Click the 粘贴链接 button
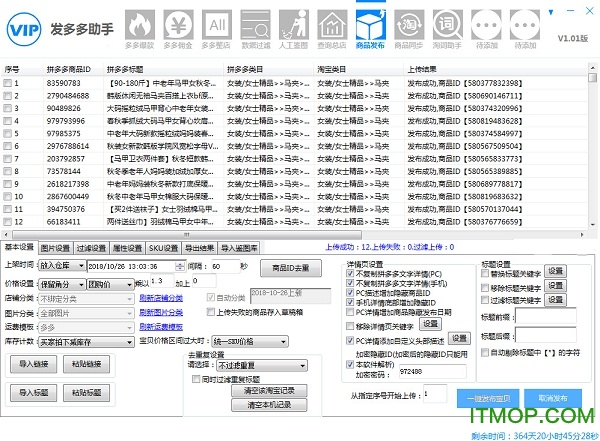Viewport: 600px width, 441px height. coord(86,364)
